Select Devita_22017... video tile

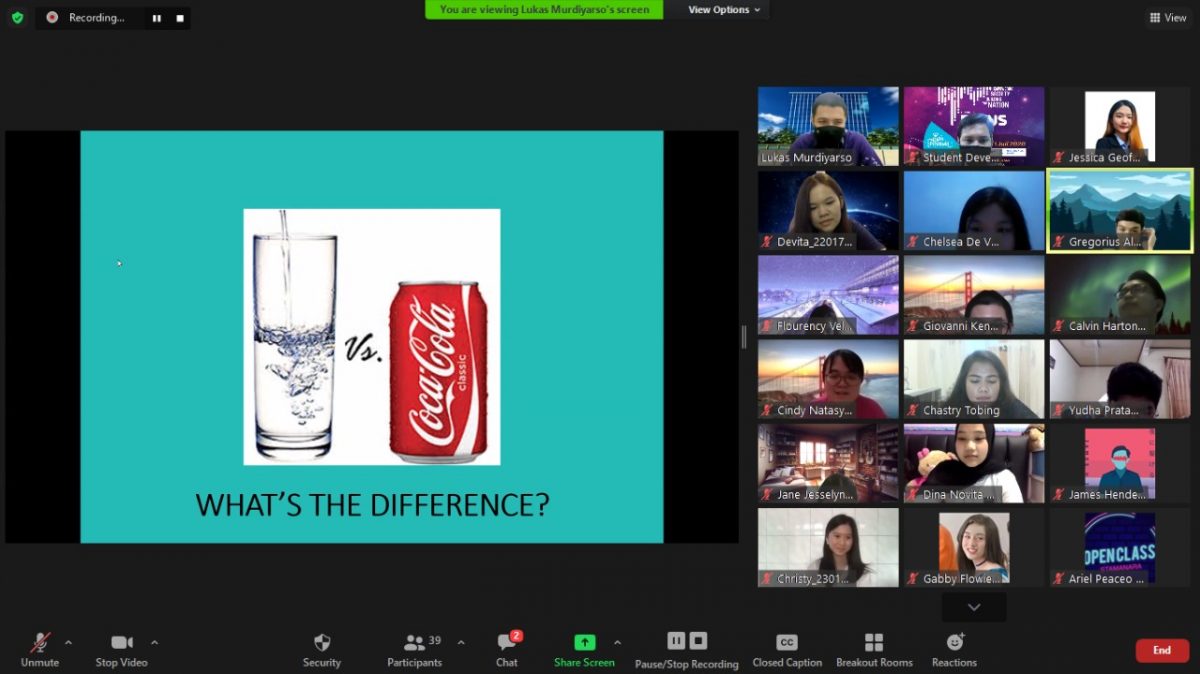828,210
